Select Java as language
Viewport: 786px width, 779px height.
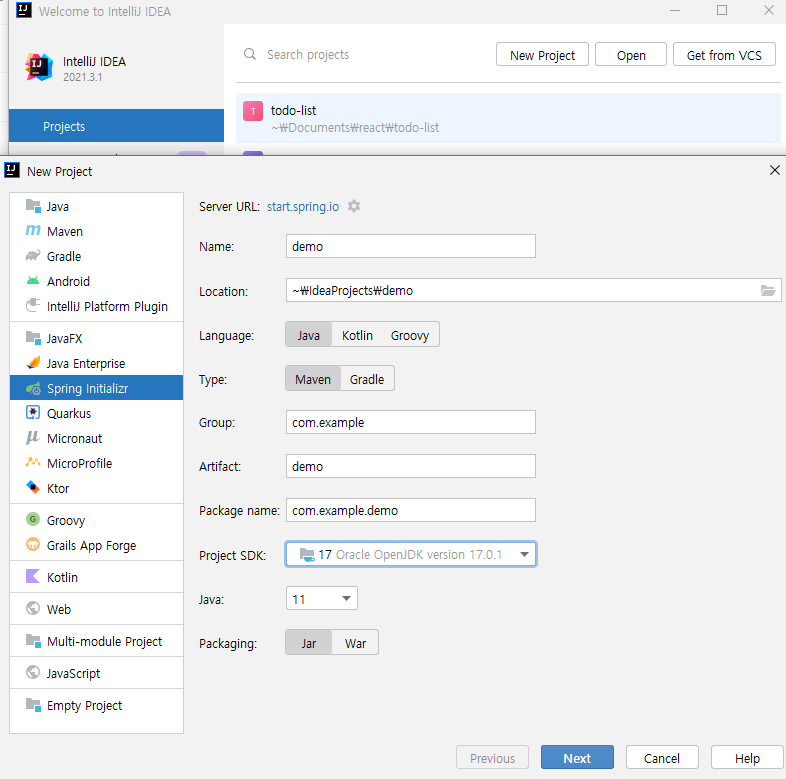(308, 335)
